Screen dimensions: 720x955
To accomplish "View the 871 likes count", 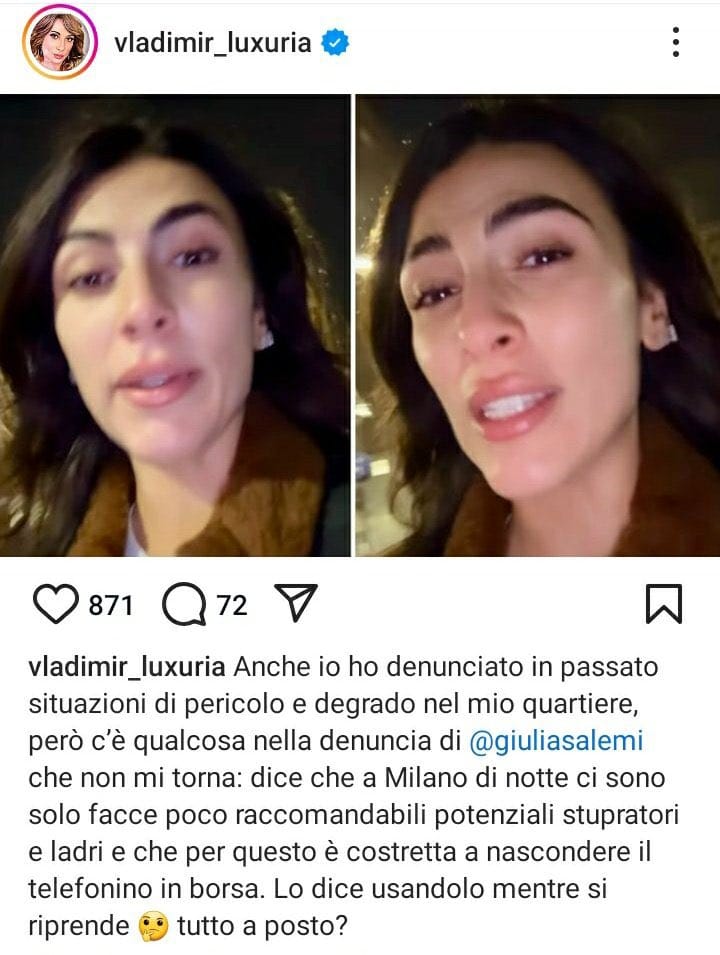I will click(x=111, y=605).
